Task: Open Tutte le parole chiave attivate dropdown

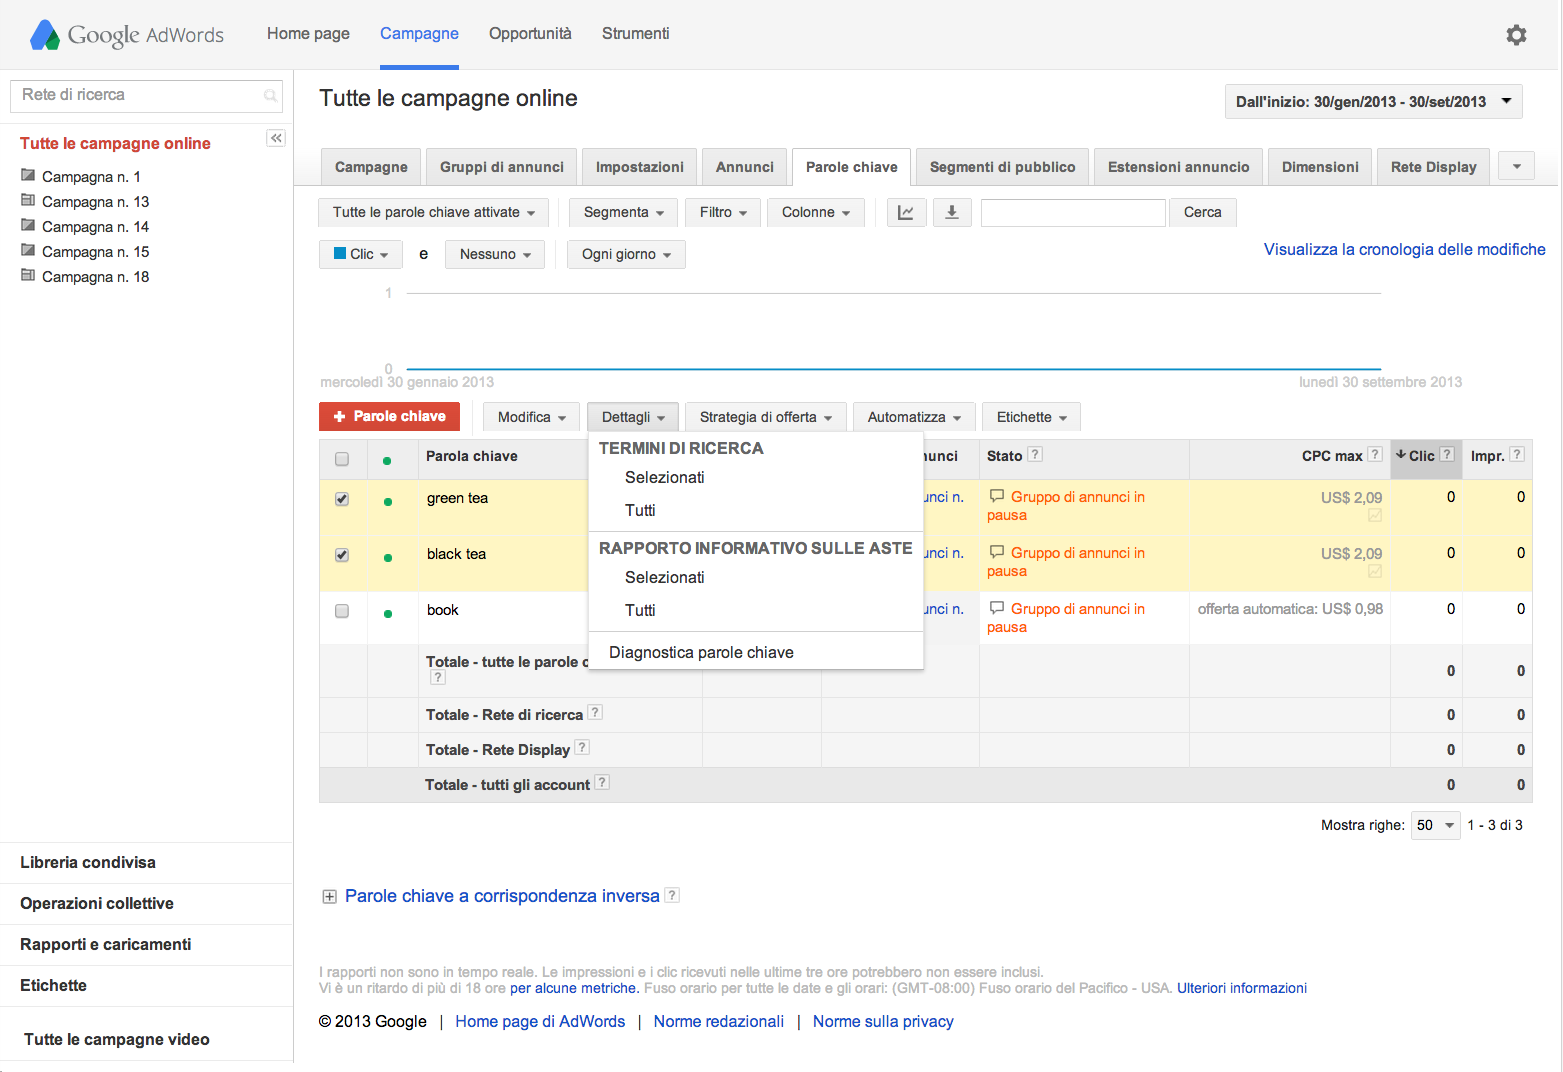Action: click(x=433, y=212)
